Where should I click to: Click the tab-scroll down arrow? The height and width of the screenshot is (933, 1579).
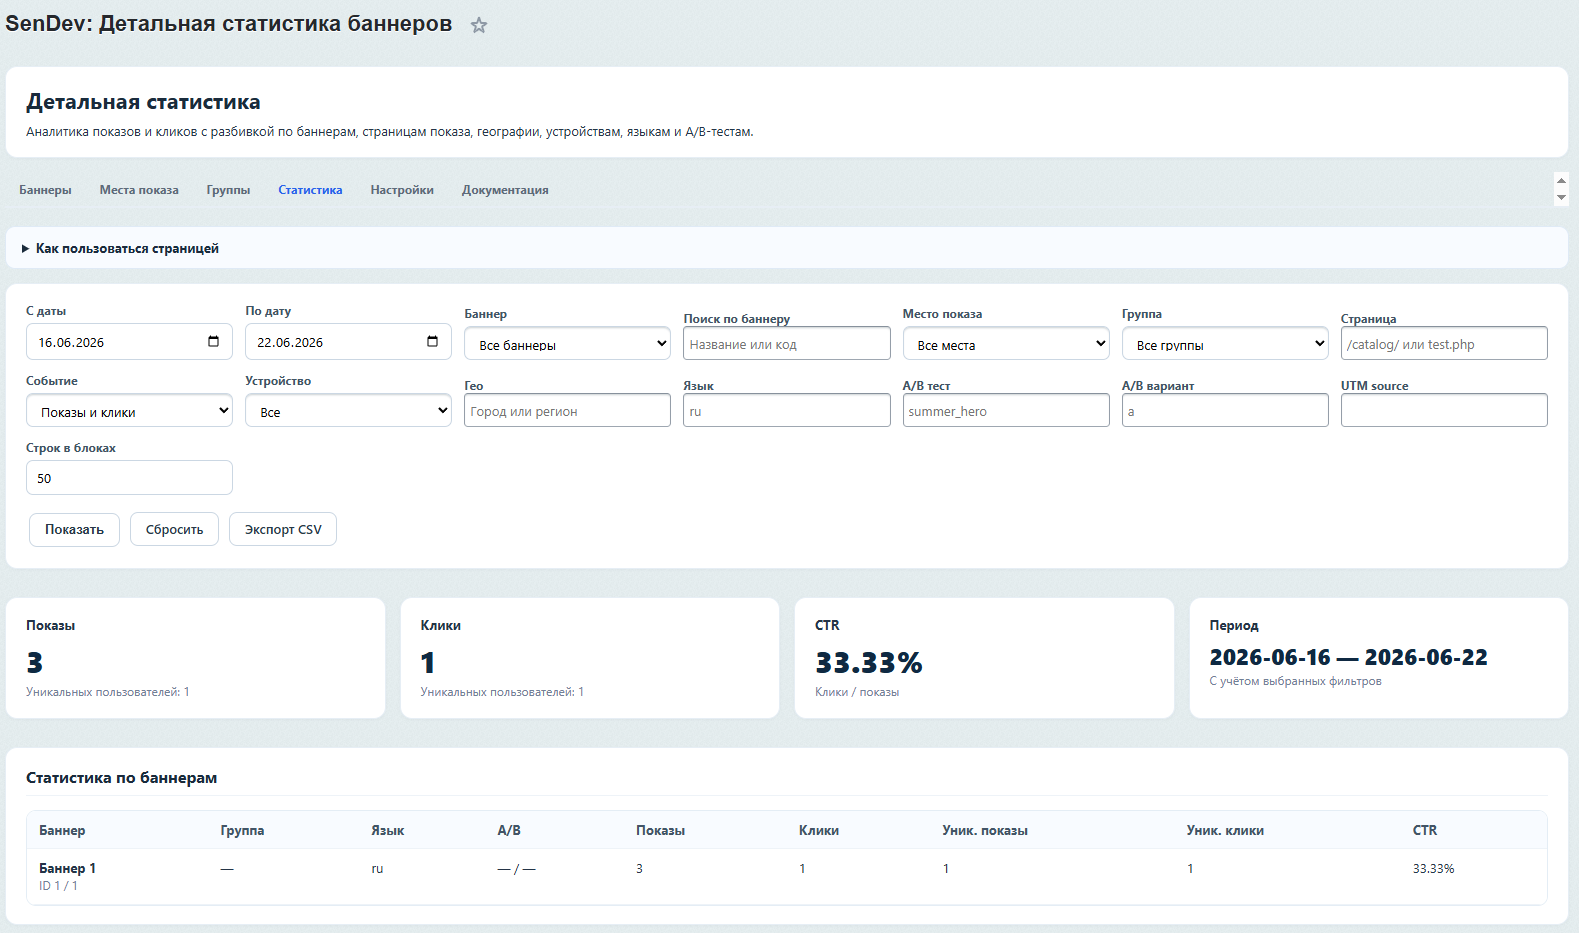tap(1561, 197)
